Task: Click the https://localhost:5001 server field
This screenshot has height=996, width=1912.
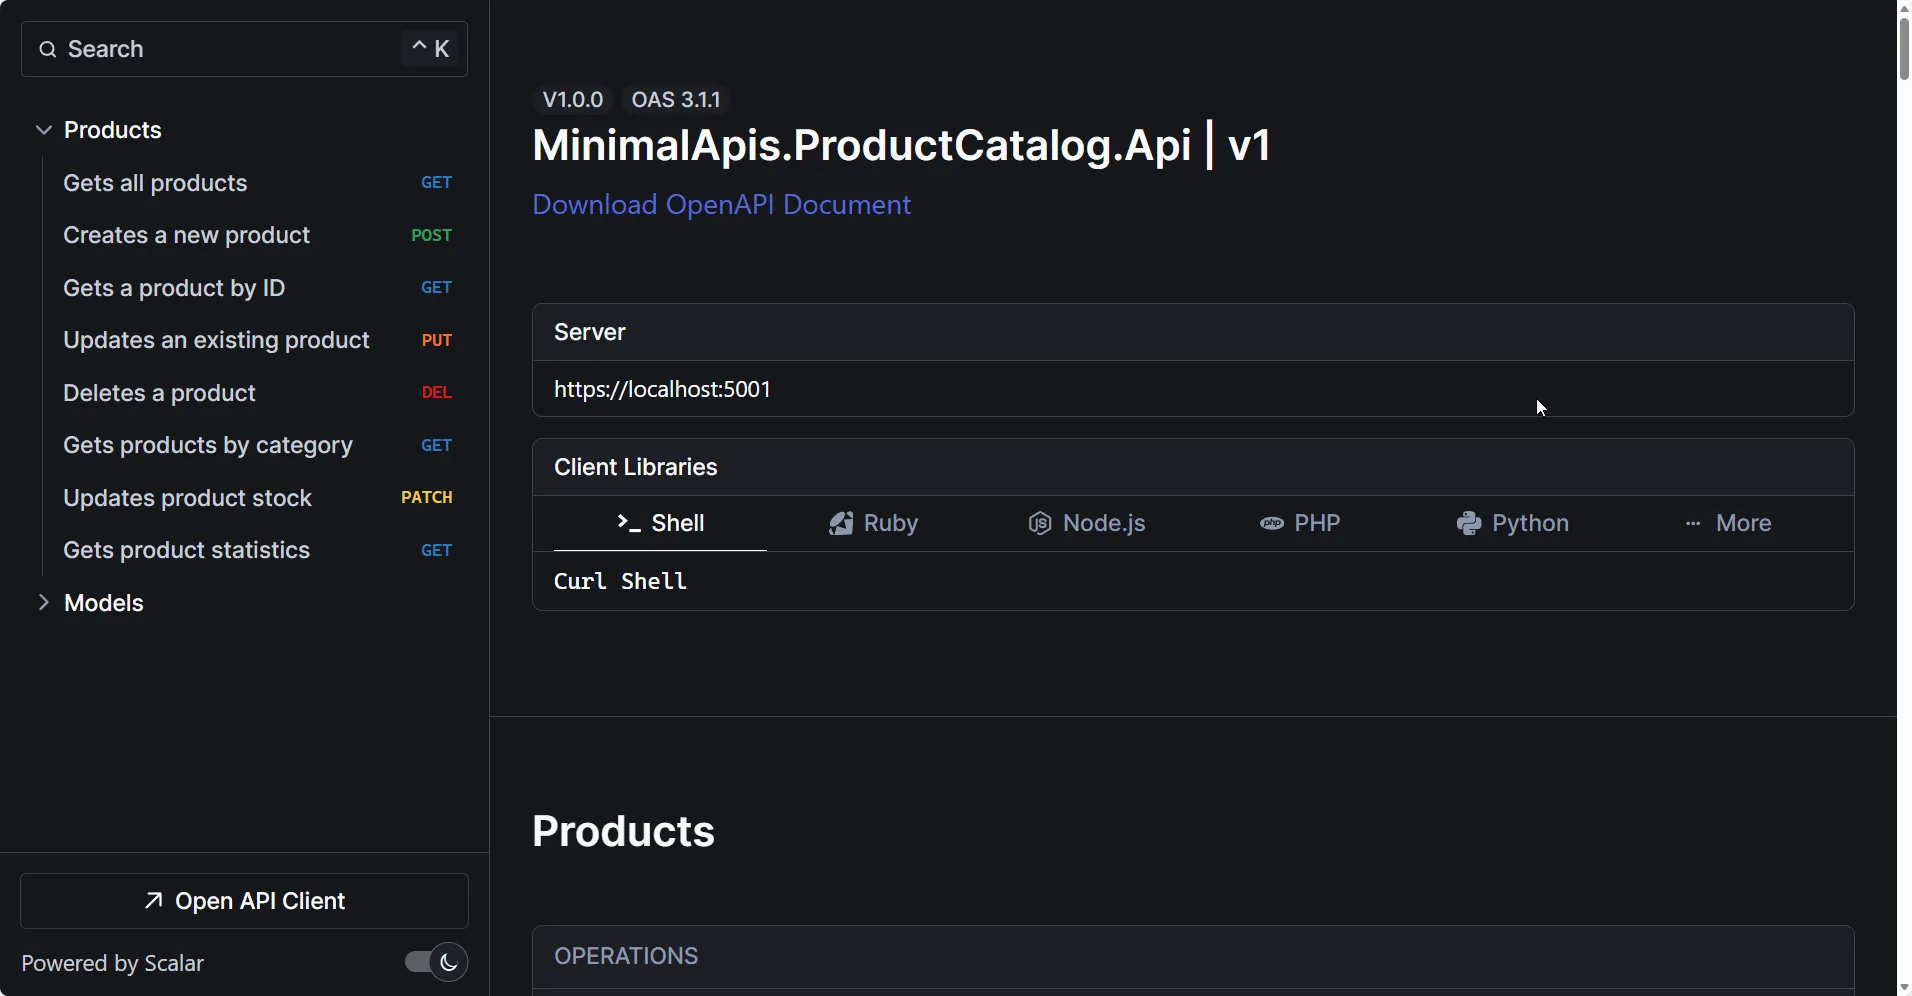Action: pos(663,389)
